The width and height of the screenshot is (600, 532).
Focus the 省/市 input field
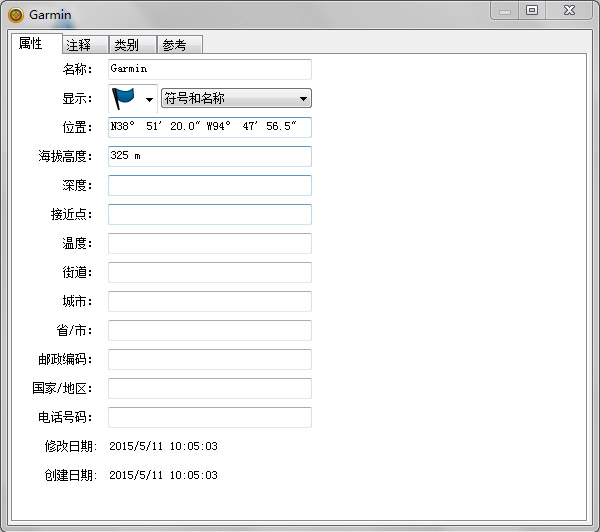pyautogui.click(x=209, y=330)
